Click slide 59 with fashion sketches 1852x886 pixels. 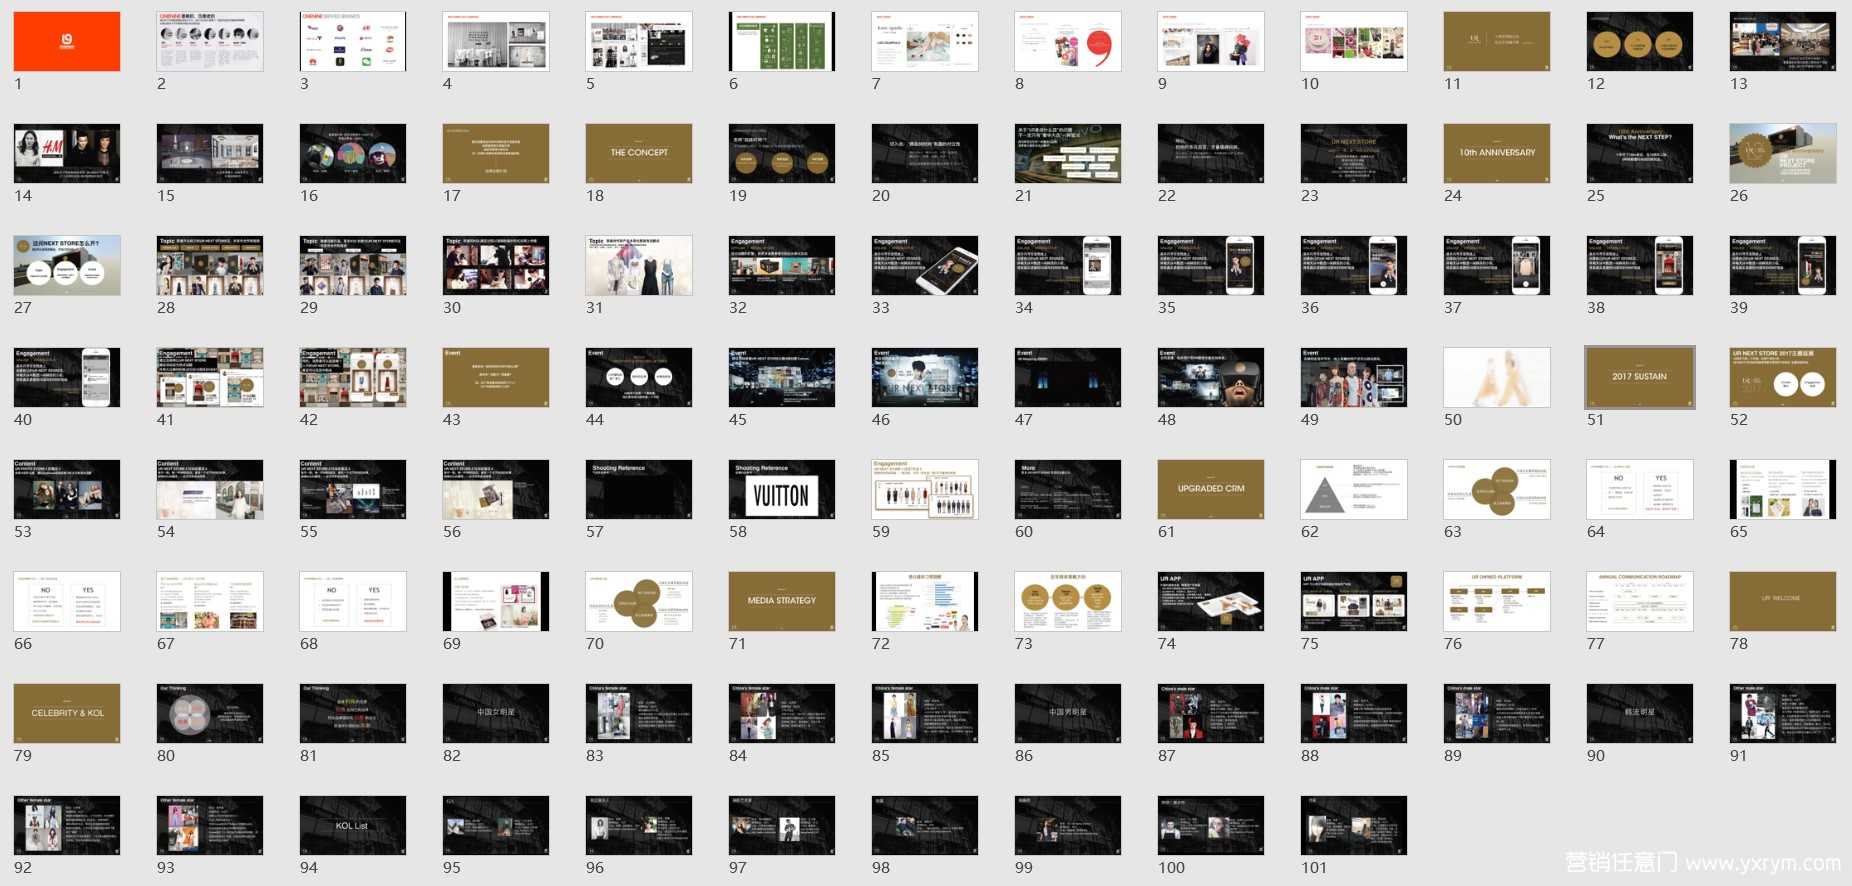925,489
